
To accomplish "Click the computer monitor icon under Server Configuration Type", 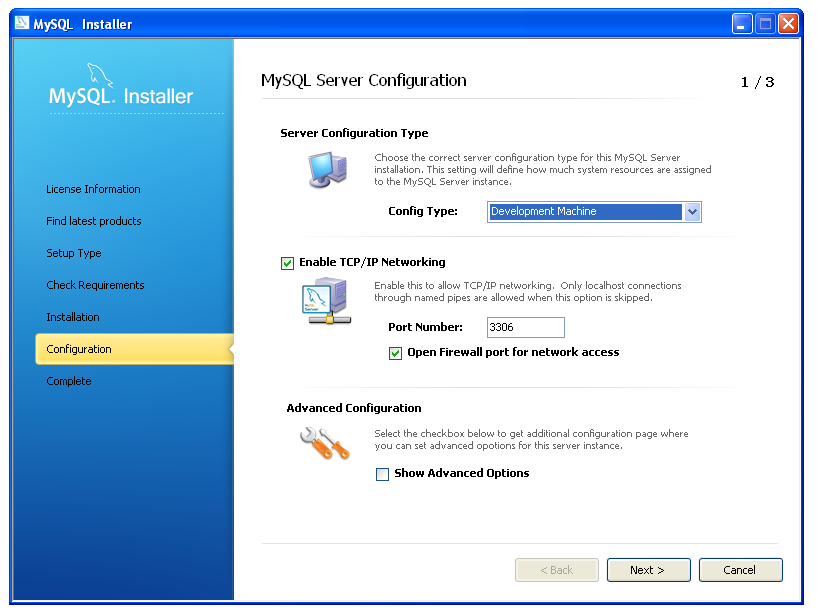I will (x=327, y=169).
